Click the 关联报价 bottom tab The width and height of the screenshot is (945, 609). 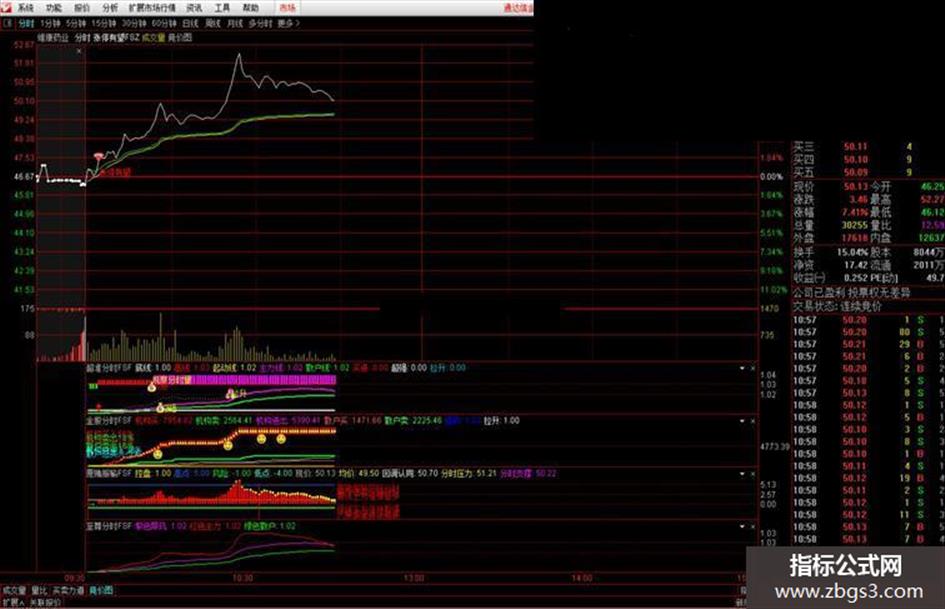coord(45,602)
